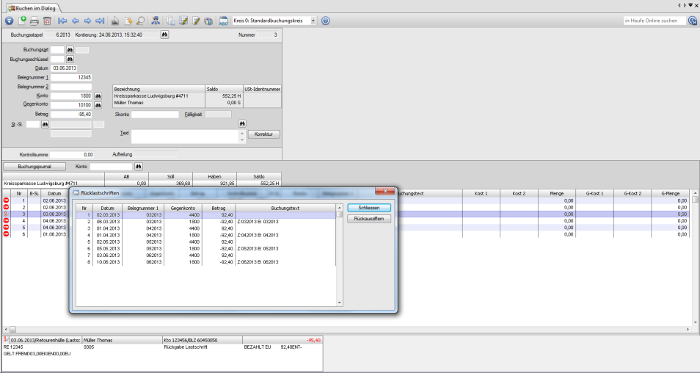Jump to last record with blue arrow
Image resolution: width=700 pixels, height=373 pixels.
pyautogui.click(x=100, y=21)
